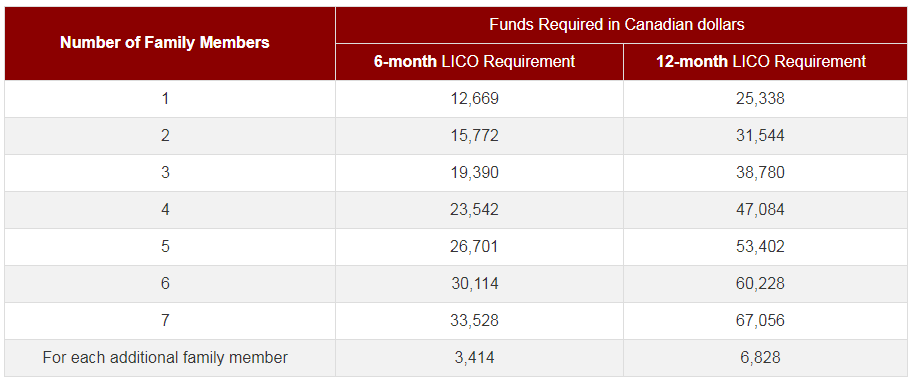Select the Funds Required in Canadian dollars header
The image size is (913, 385).
click(x=617, y=24)
